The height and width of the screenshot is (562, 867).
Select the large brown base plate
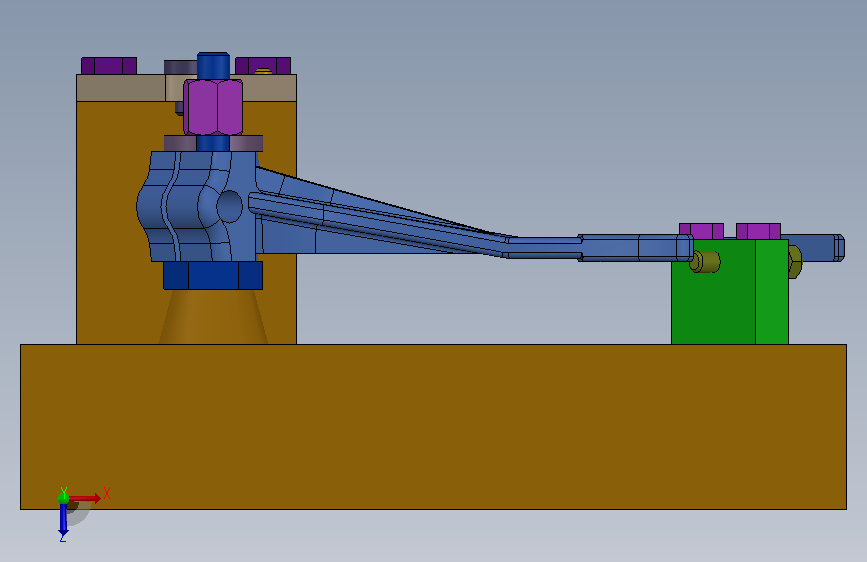pyautogui.click(x=433, y=426)
